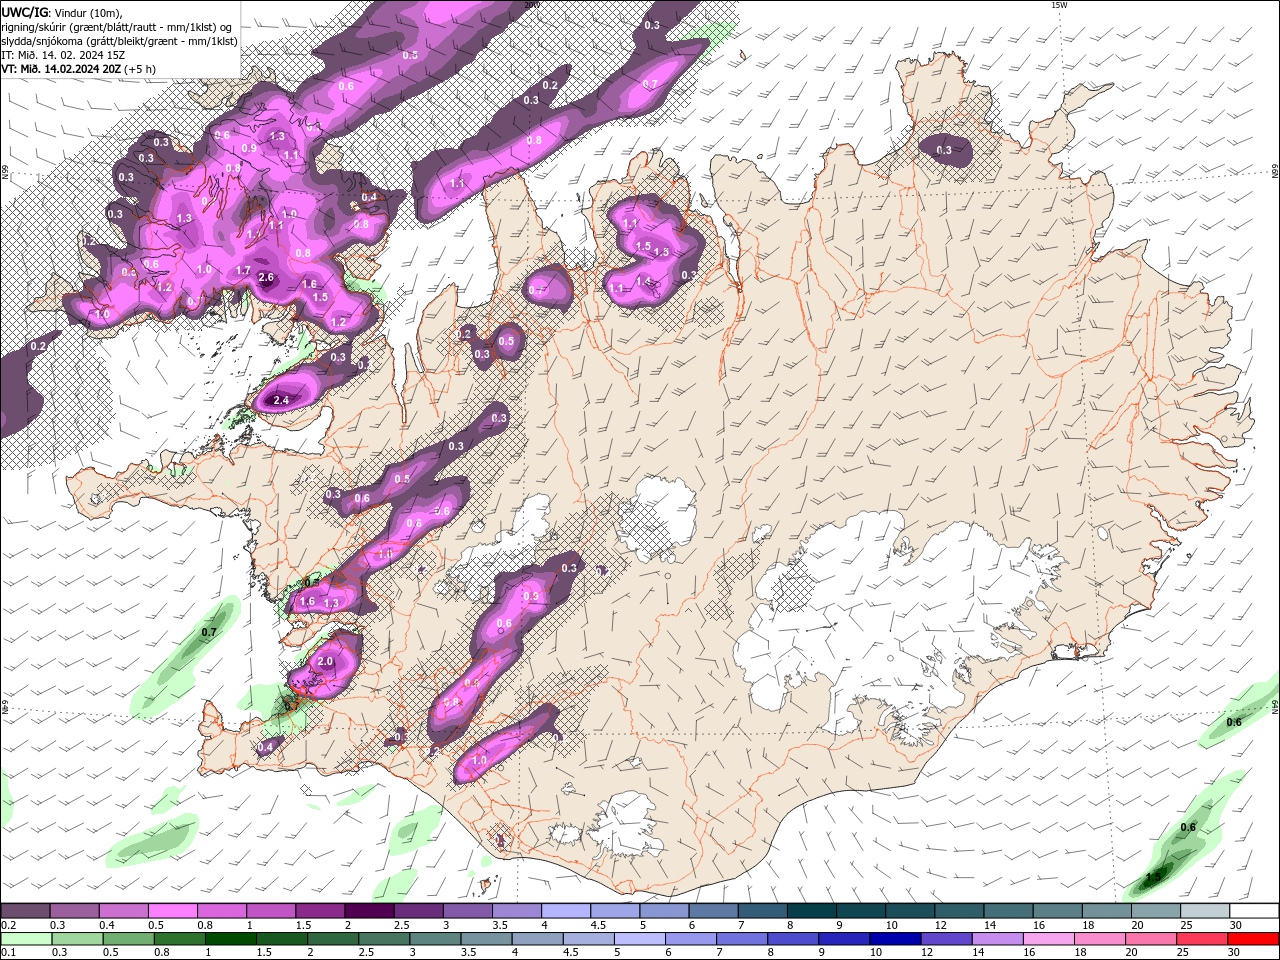Click the 0.1 label on lower color scale
Image resolution: width=1280 pixels, height=960 pixels.
click(x=8, y=953)
